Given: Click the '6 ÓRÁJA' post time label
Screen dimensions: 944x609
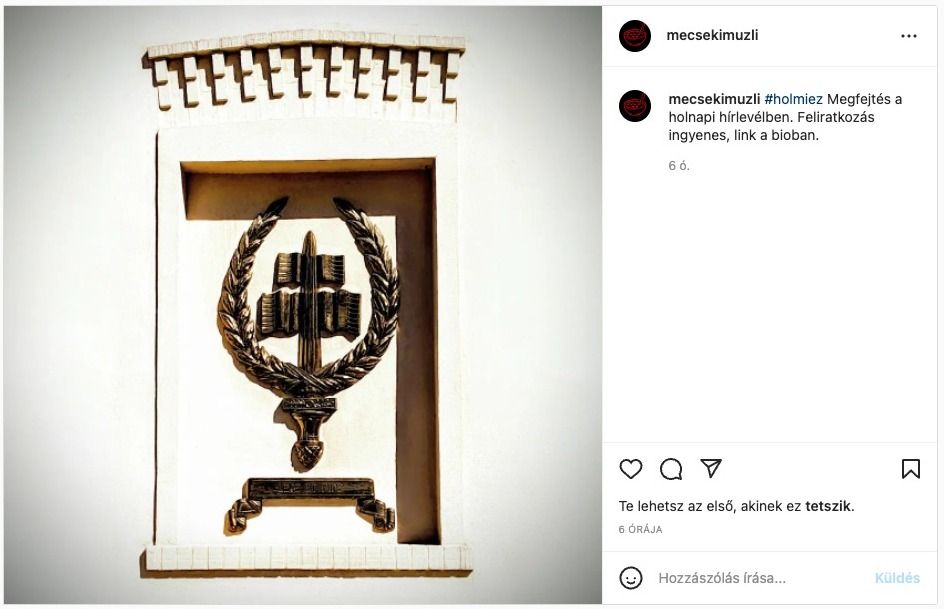Looking at the screenshot, I should pos(640,530).
